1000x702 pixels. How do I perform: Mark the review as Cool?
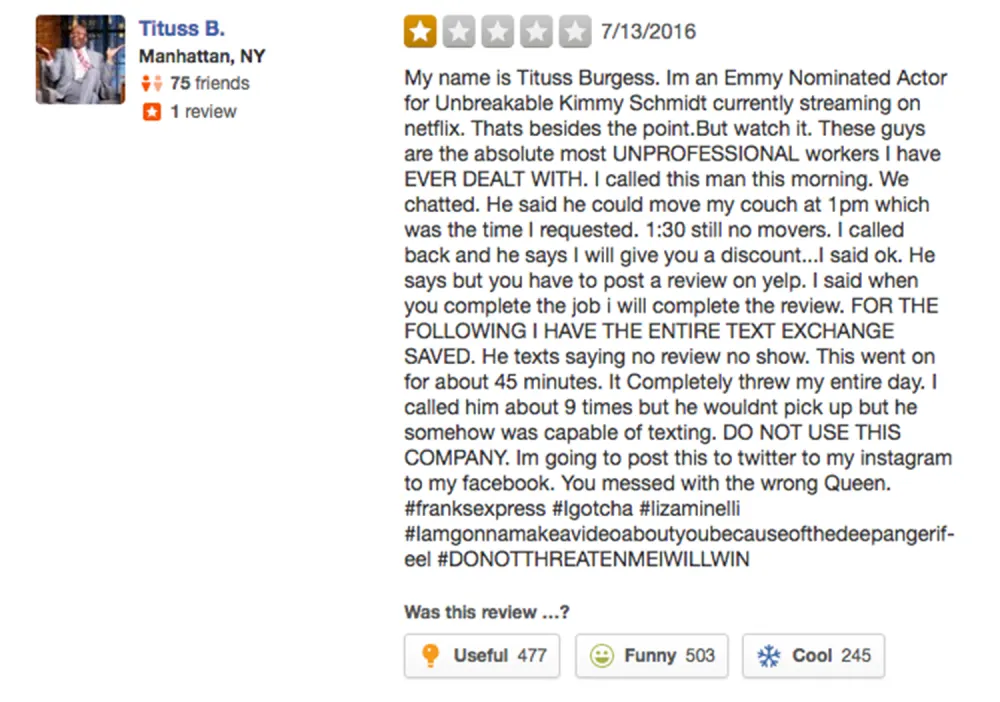(813, 656)
